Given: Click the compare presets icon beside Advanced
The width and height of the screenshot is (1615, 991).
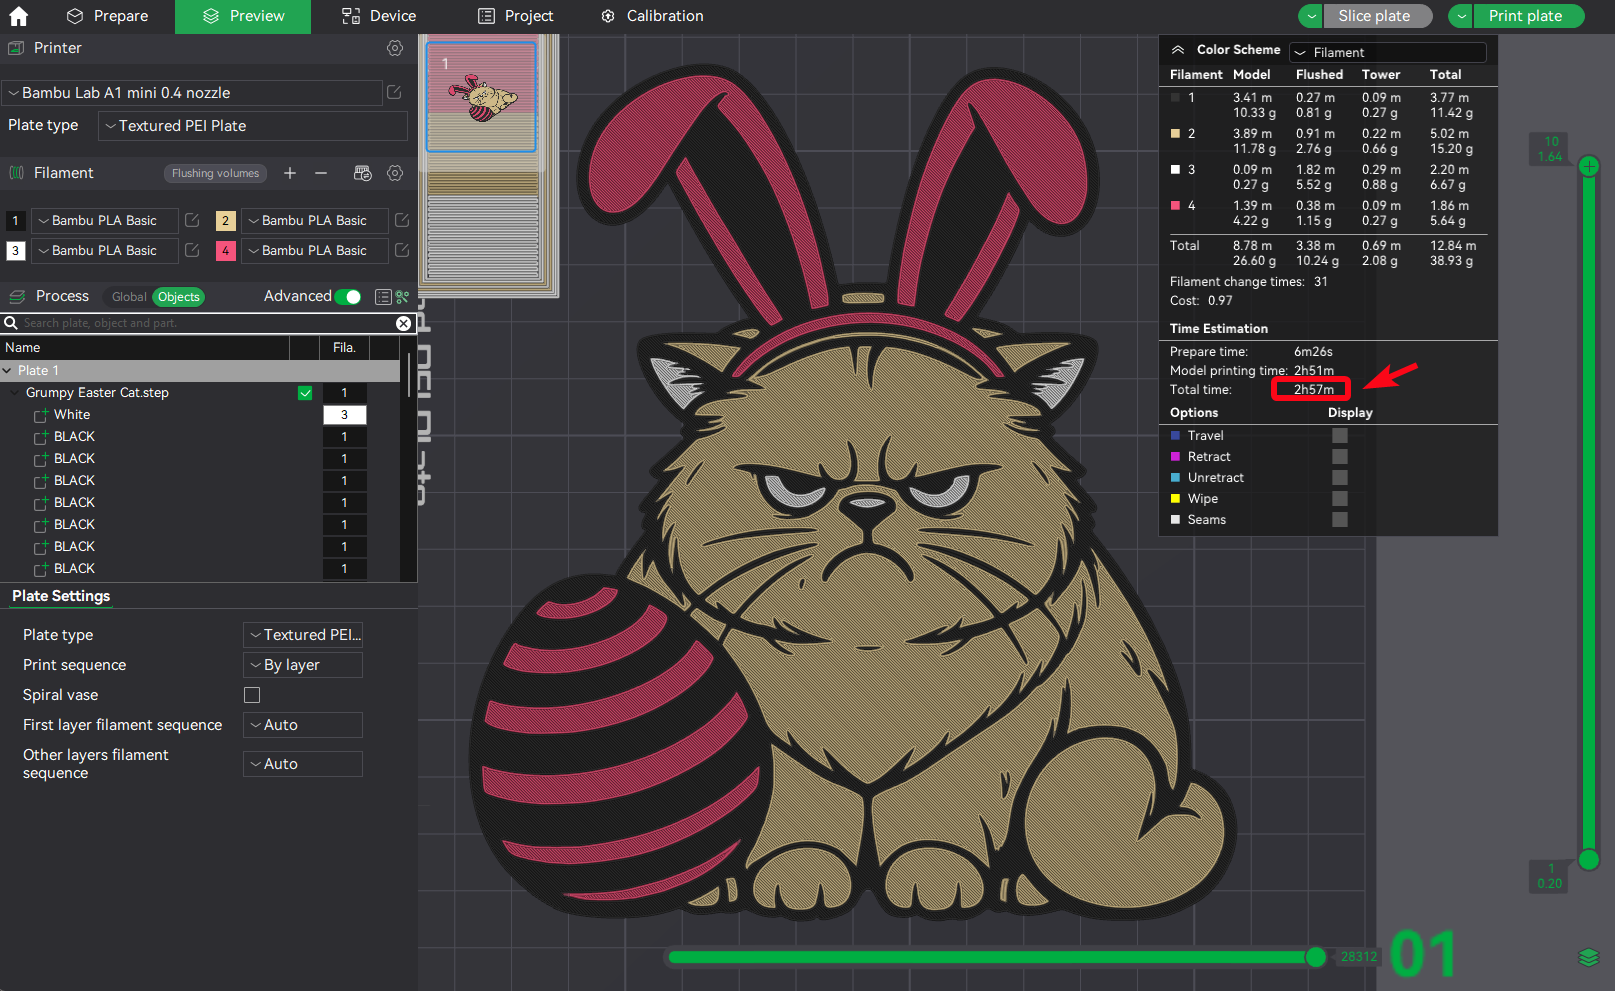Looking at the screenshot, I should point(402,297).
